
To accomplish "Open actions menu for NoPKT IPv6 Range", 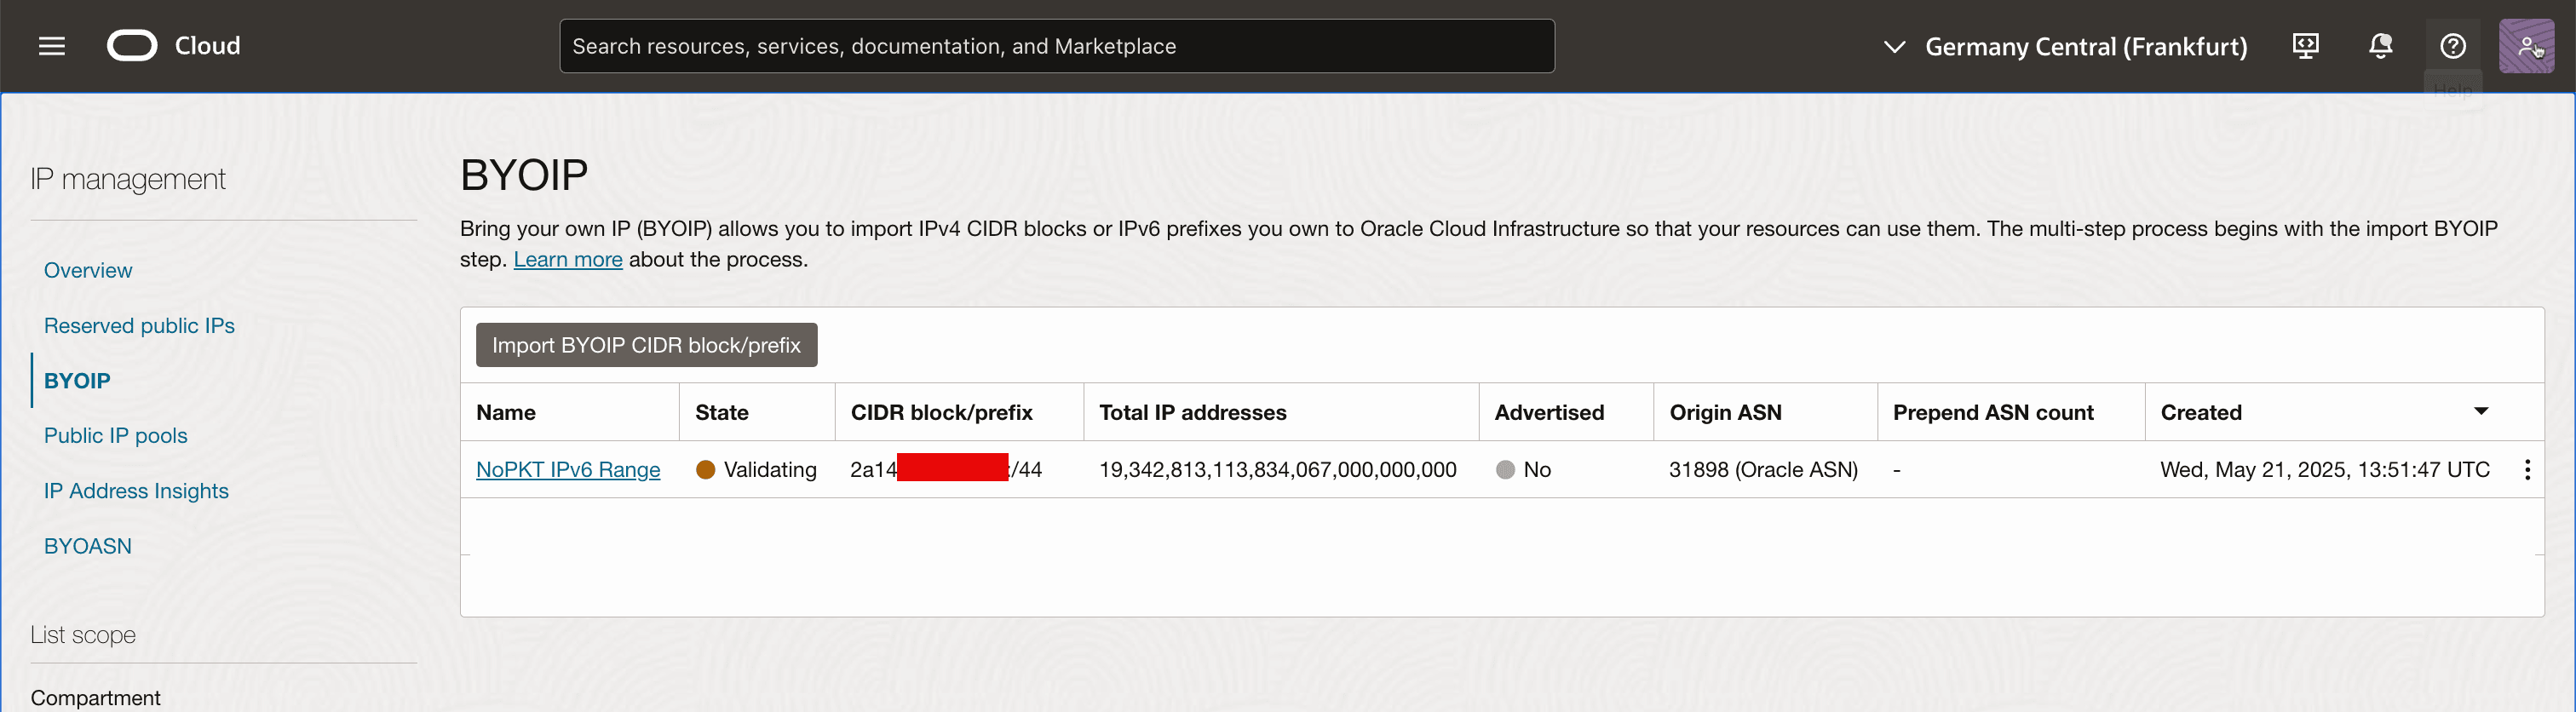I will tap(2527, 470).
